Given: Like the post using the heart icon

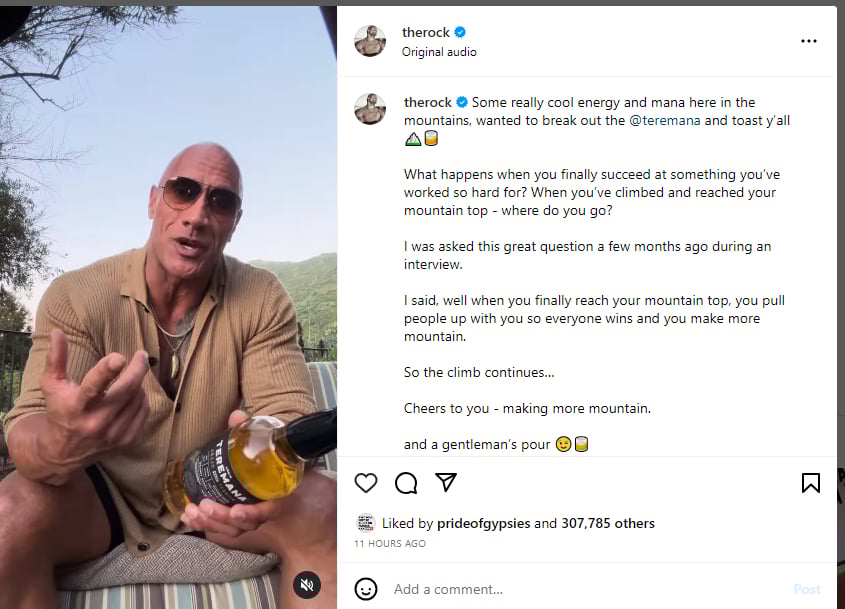Looking at the screenshot, I should click(x=366, y=483).
